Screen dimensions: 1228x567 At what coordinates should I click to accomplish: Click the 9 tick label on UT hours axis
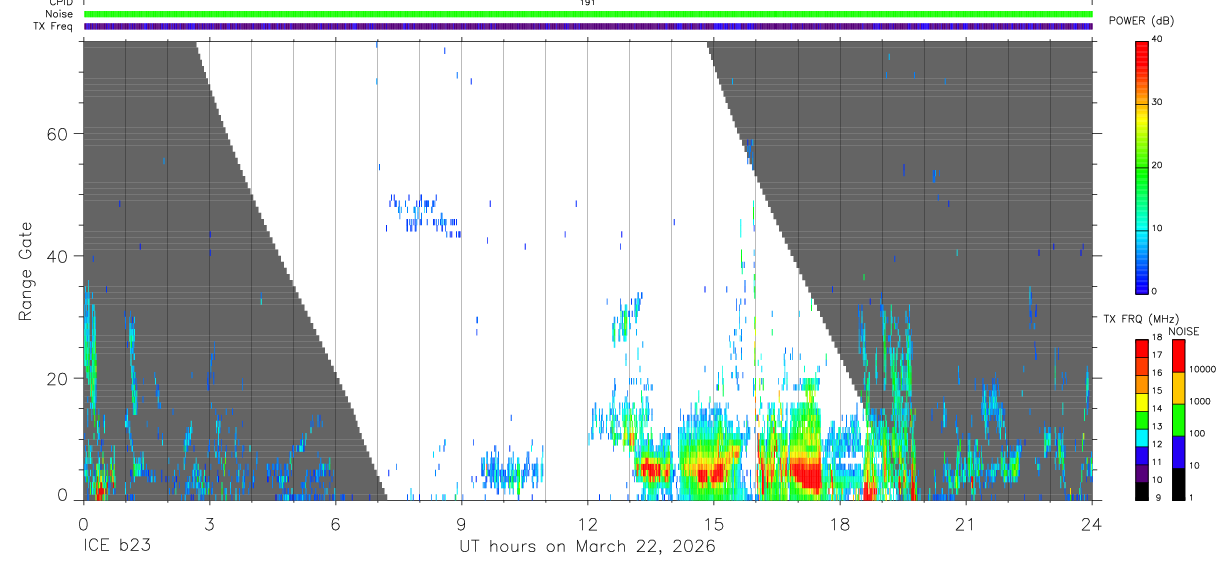[461, 523]
